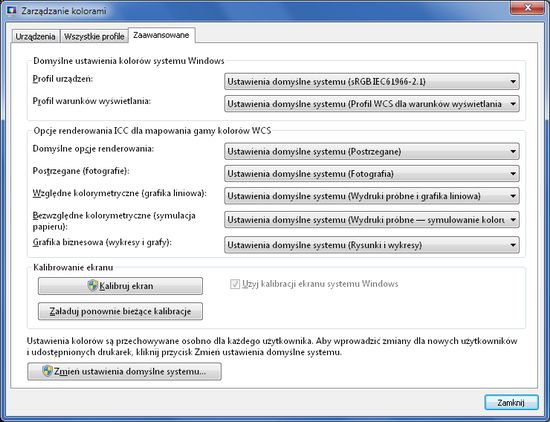Open Grafika biznesowa dropdown

click(372, 245)
